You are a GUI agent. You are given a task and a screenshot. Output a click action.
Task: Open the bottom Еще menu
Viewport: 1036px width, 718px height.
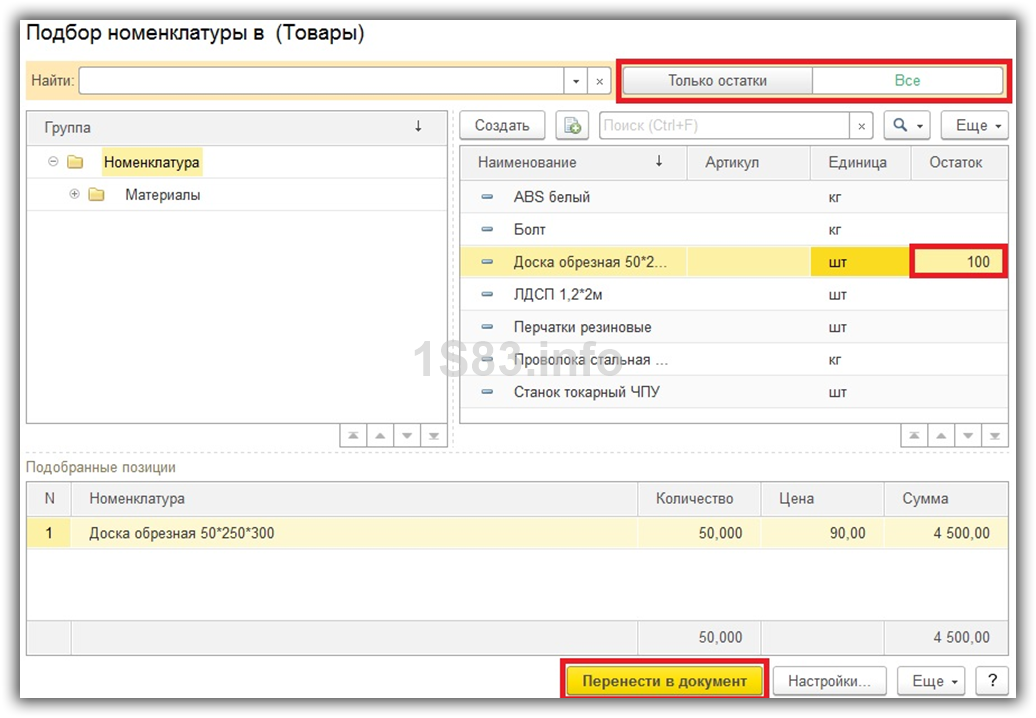[x=930, y=681]
